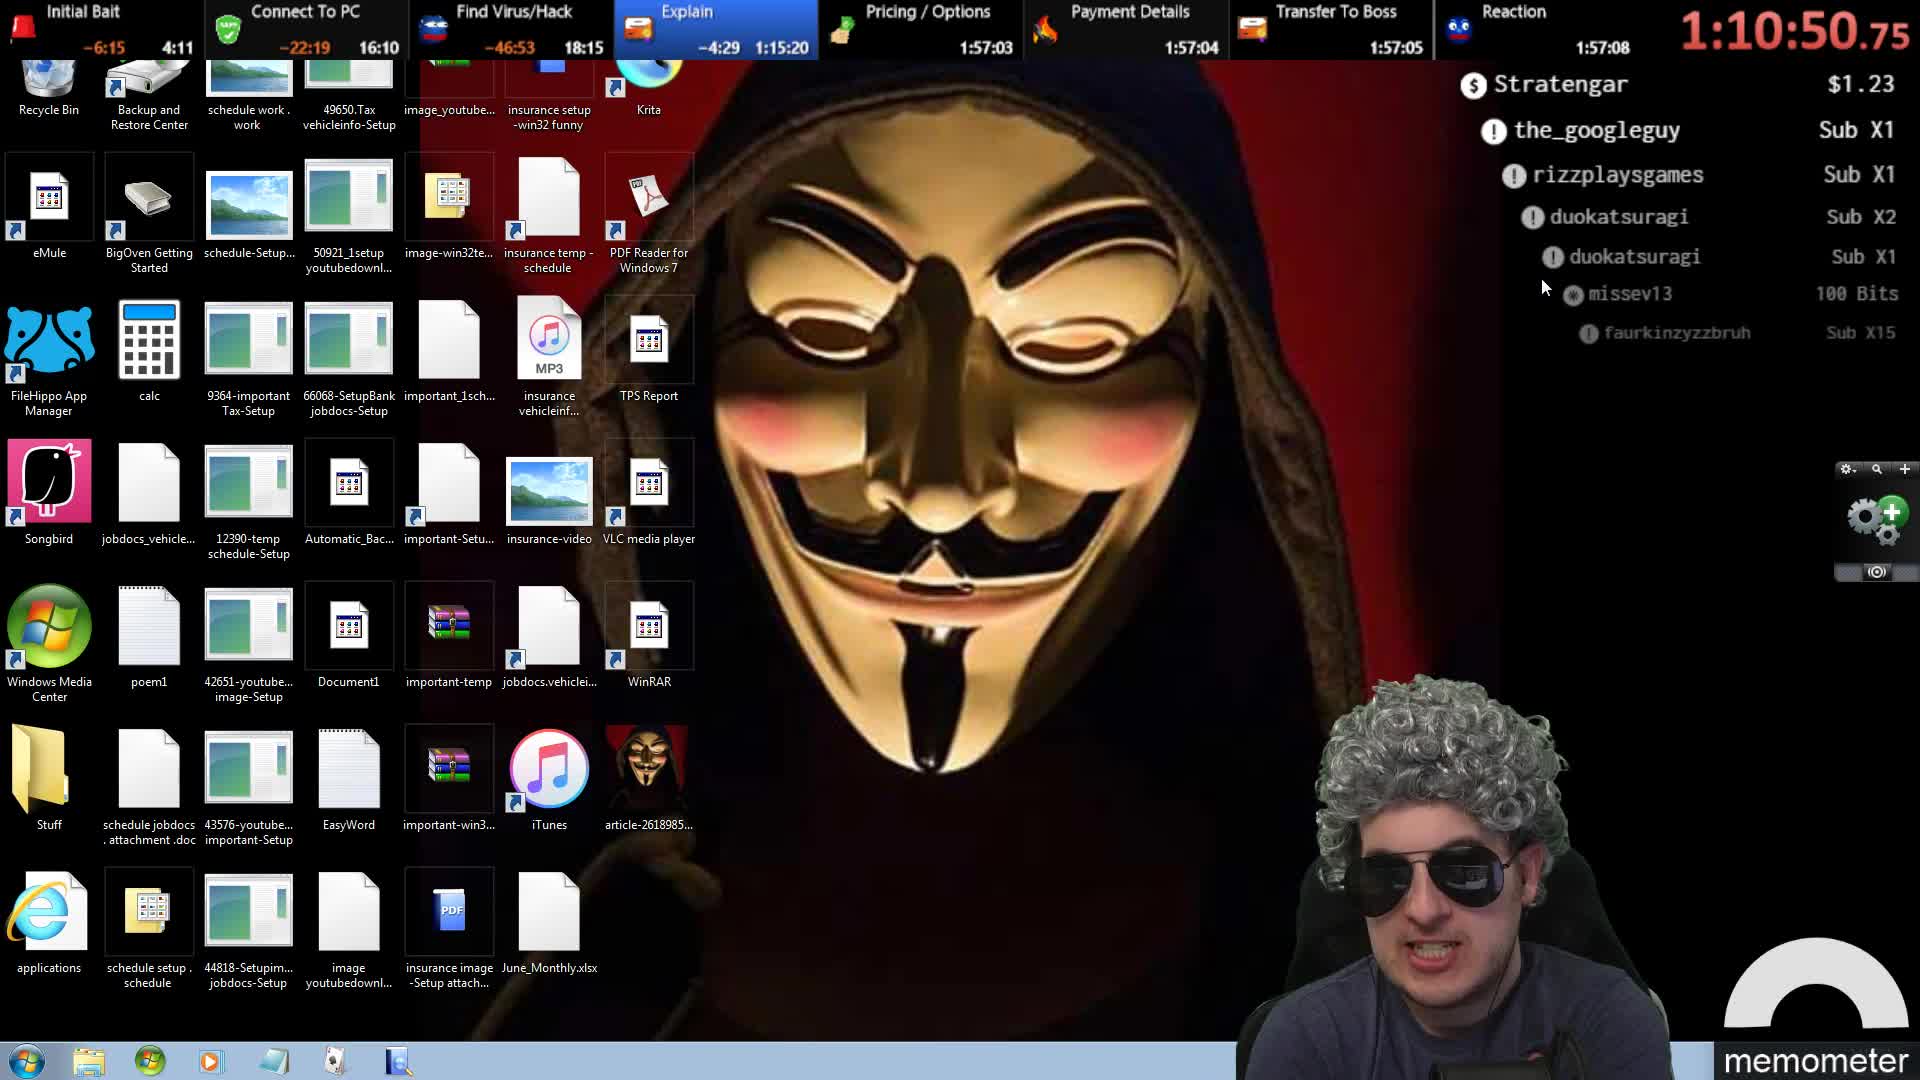1920x1080 pixels.
Task: Select the BigOven Getting Started shortcut
Action: click(149, 197)
